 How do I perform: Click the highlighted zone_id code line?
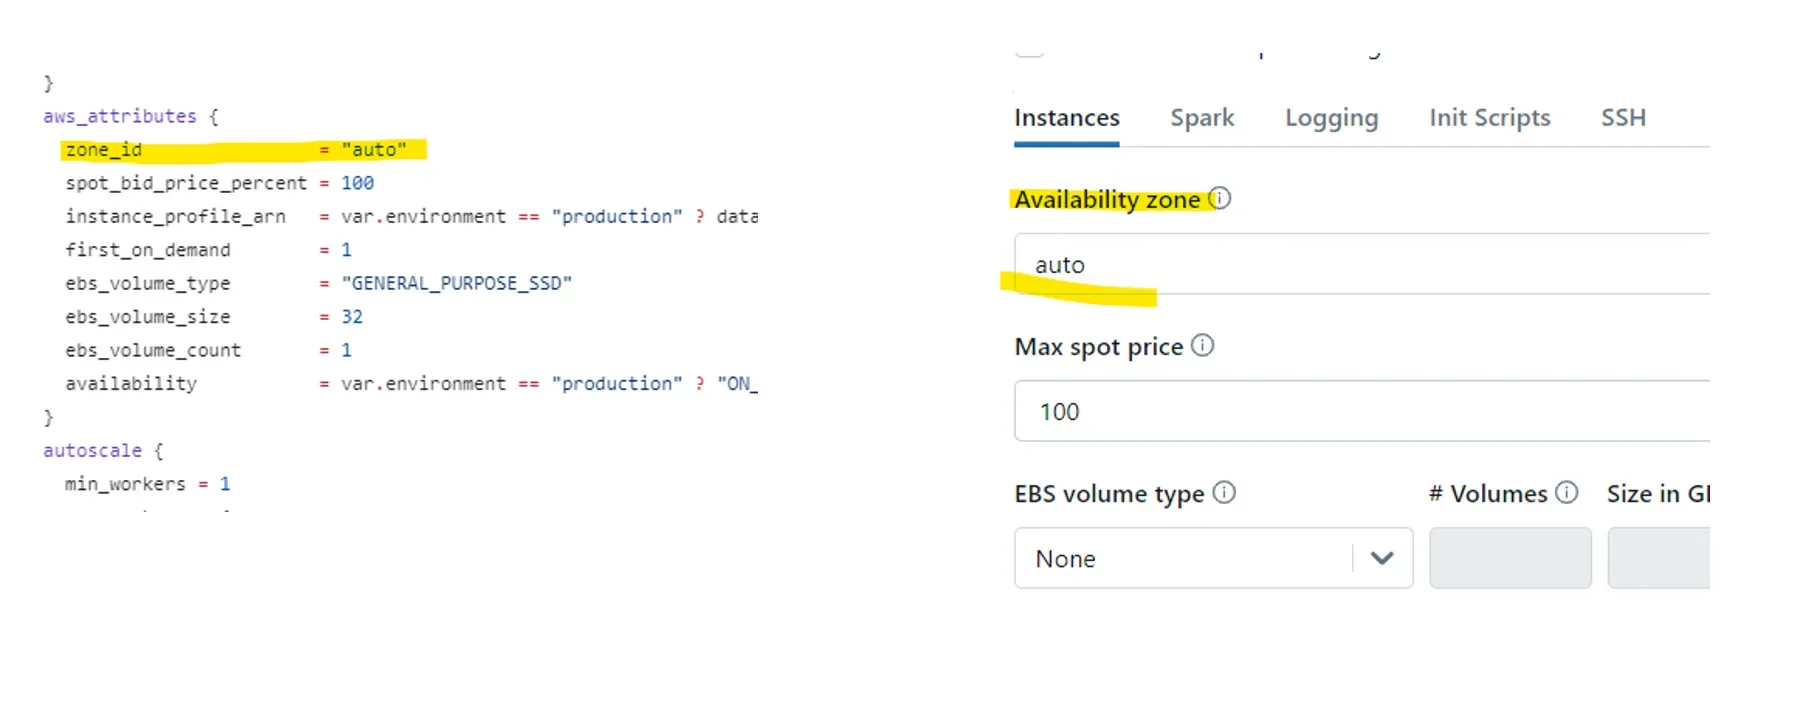(240, 150)
